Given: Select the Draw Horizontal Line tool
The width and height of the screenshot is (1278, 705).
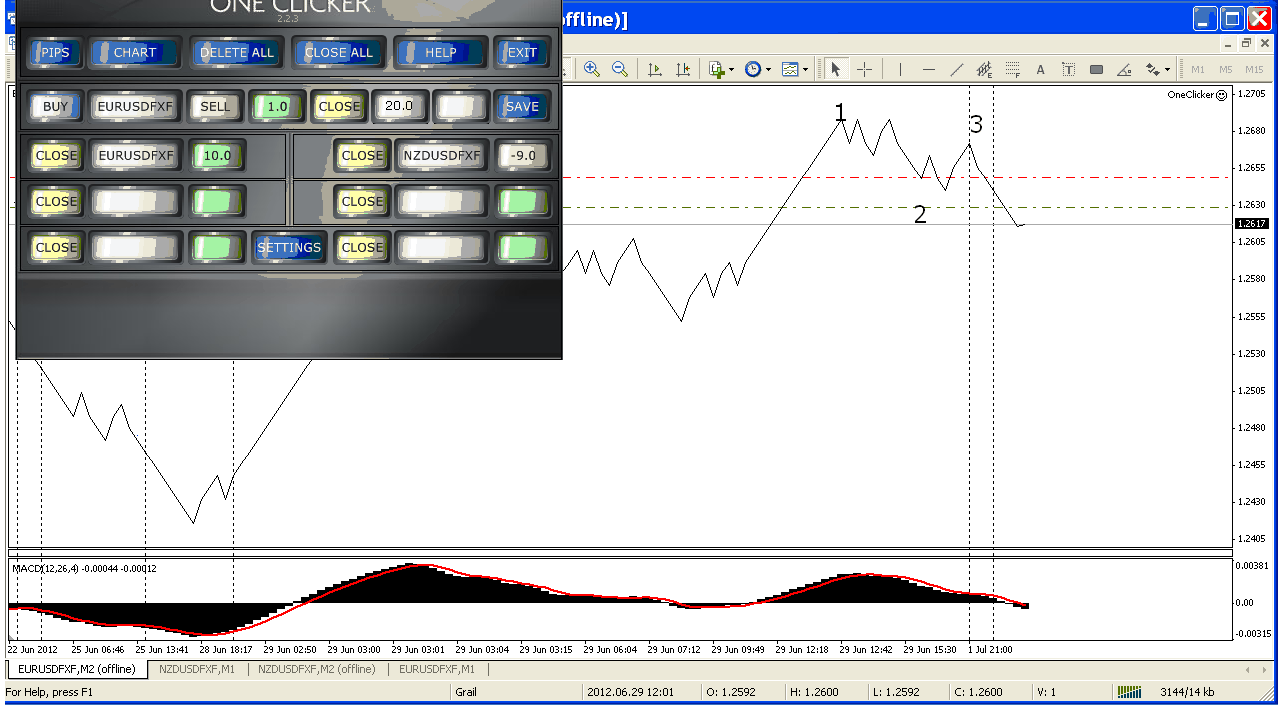Looking at the screenshot, I should [x=928, y=69].
